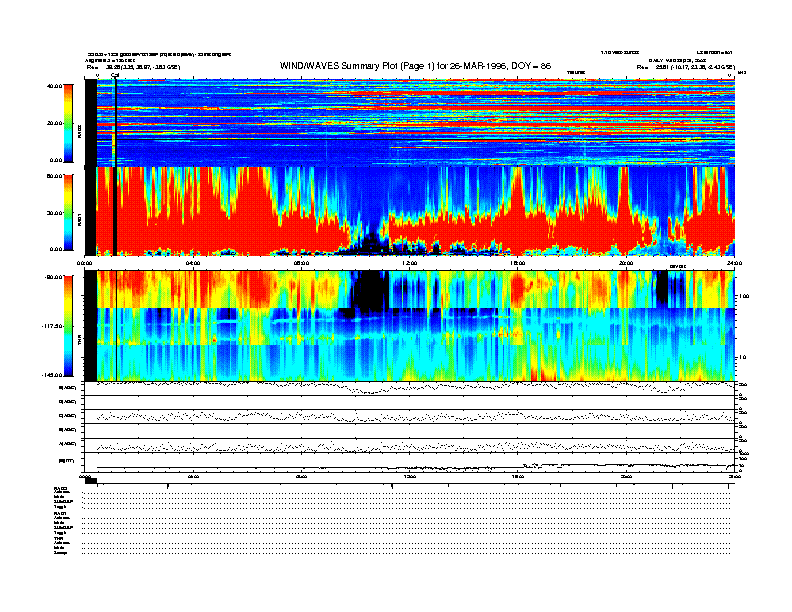The width and height of the screenshot is (792, 612).
Task: Click the -117.50 tick on TNR color scale
Action: click(x=52, y=326)
